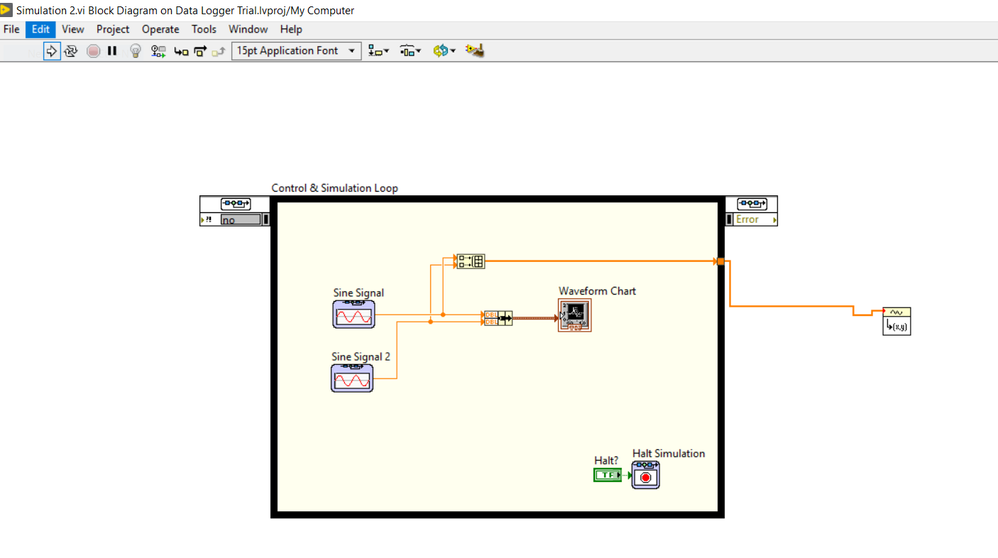Click the Run arrow button
Image resolution: width=998 pixels, height=558 pixels.
52,51
